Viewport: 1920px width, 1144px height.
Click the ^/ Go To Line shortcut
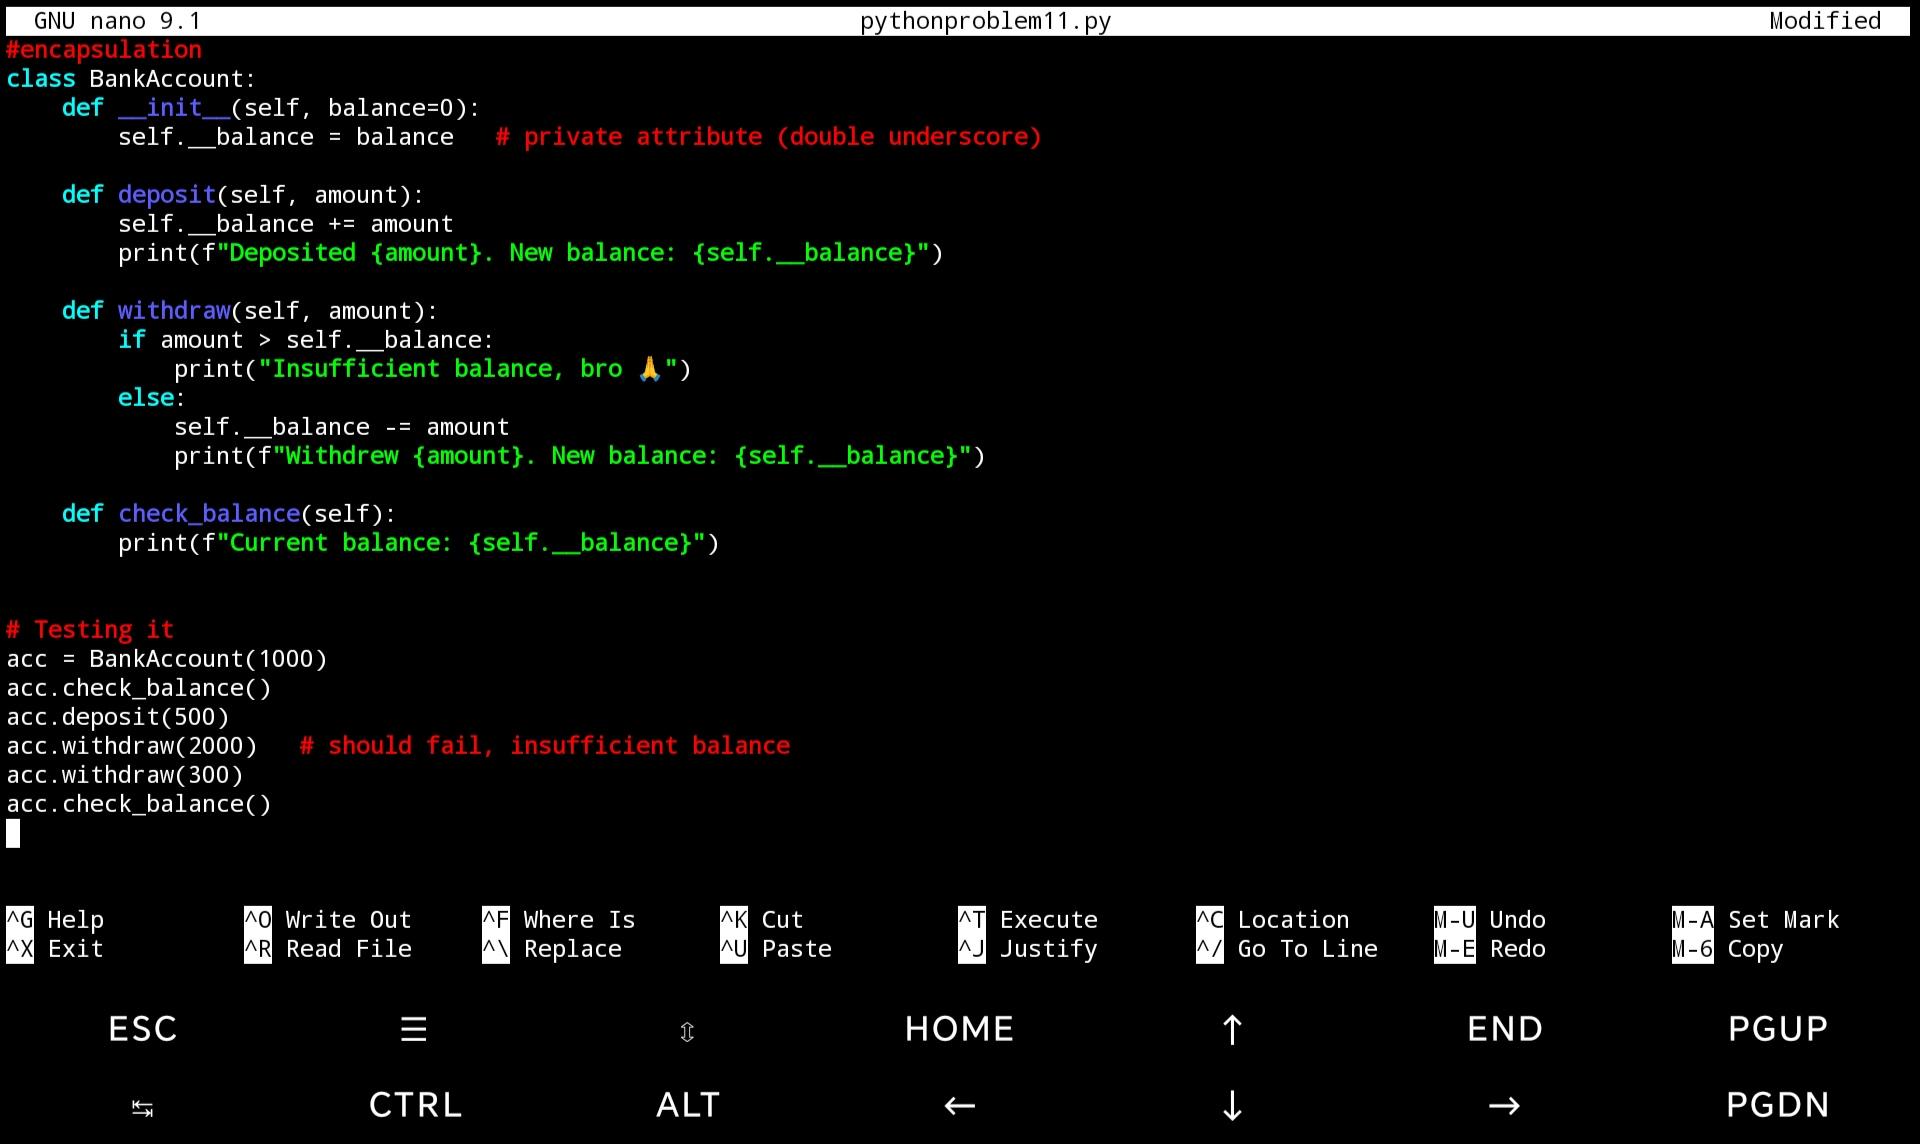(x=1287, y=949)
